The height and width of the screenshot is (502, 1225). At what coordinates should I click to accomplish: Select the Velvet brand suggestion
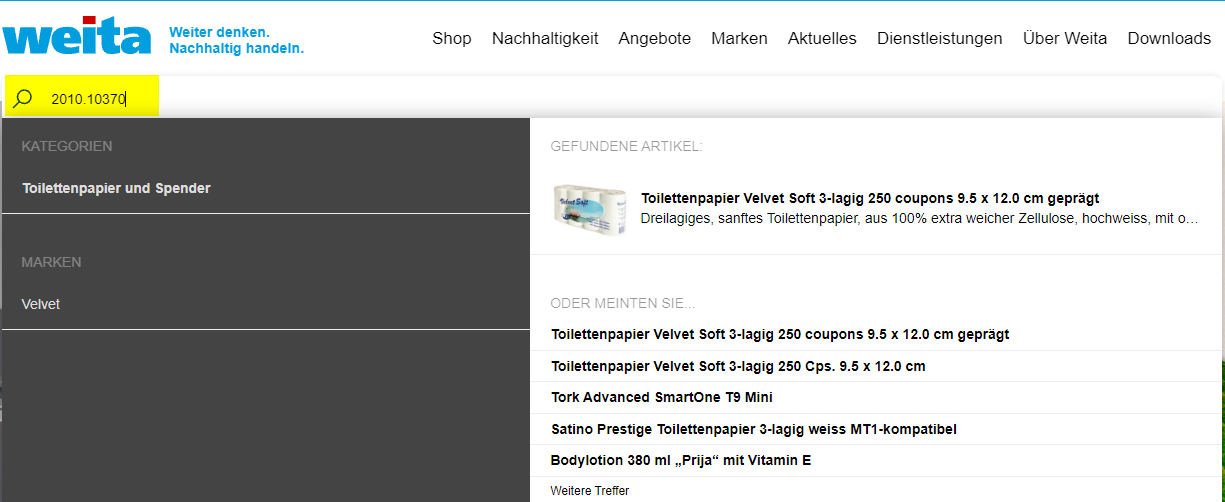click(x=41, y=304)
